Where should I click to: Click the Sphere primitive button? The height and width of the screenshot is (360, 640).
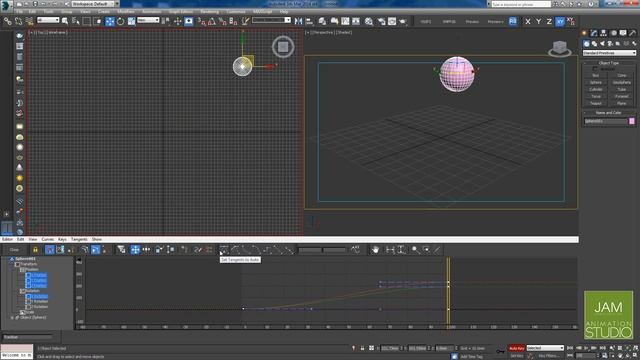pyautogui.click(x=596, y=82)
